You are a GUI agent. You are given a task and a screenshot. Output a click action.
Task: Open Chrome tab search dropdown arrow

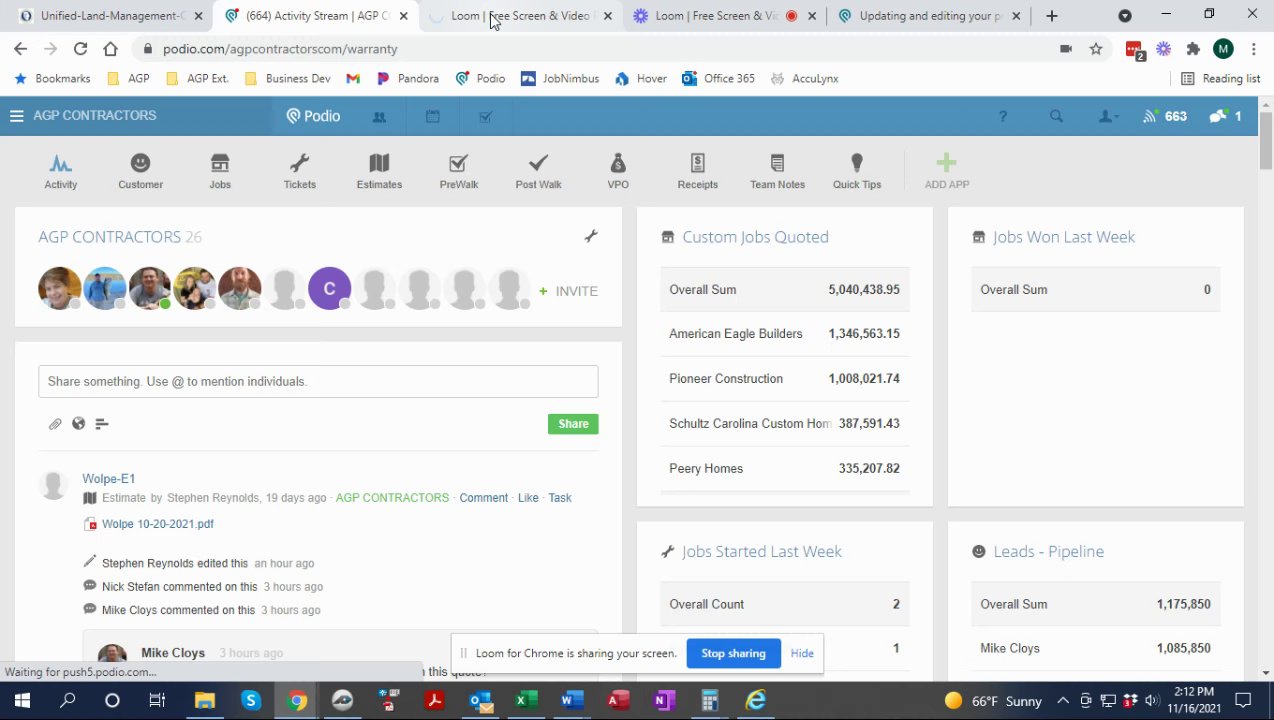[x=1125, y=16]
